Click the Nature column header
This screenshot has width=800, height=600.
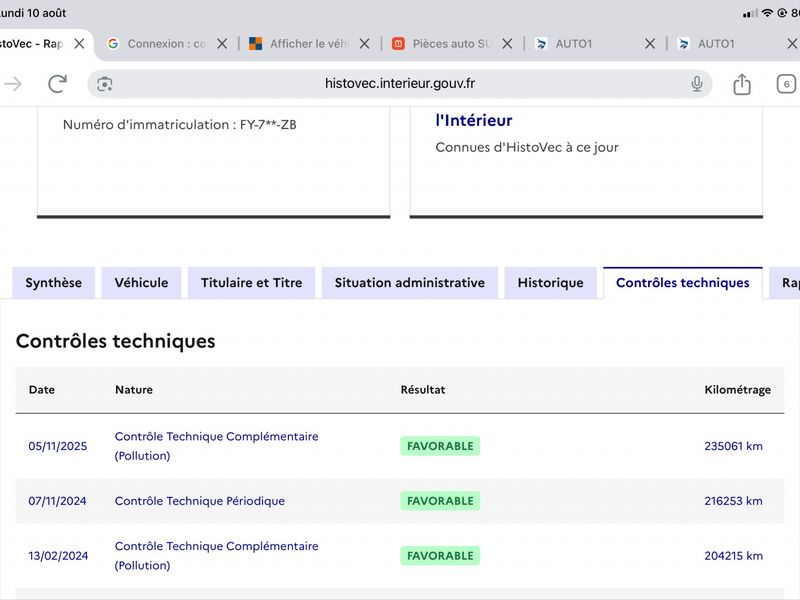pyautogui.click(x=134, y=390)
